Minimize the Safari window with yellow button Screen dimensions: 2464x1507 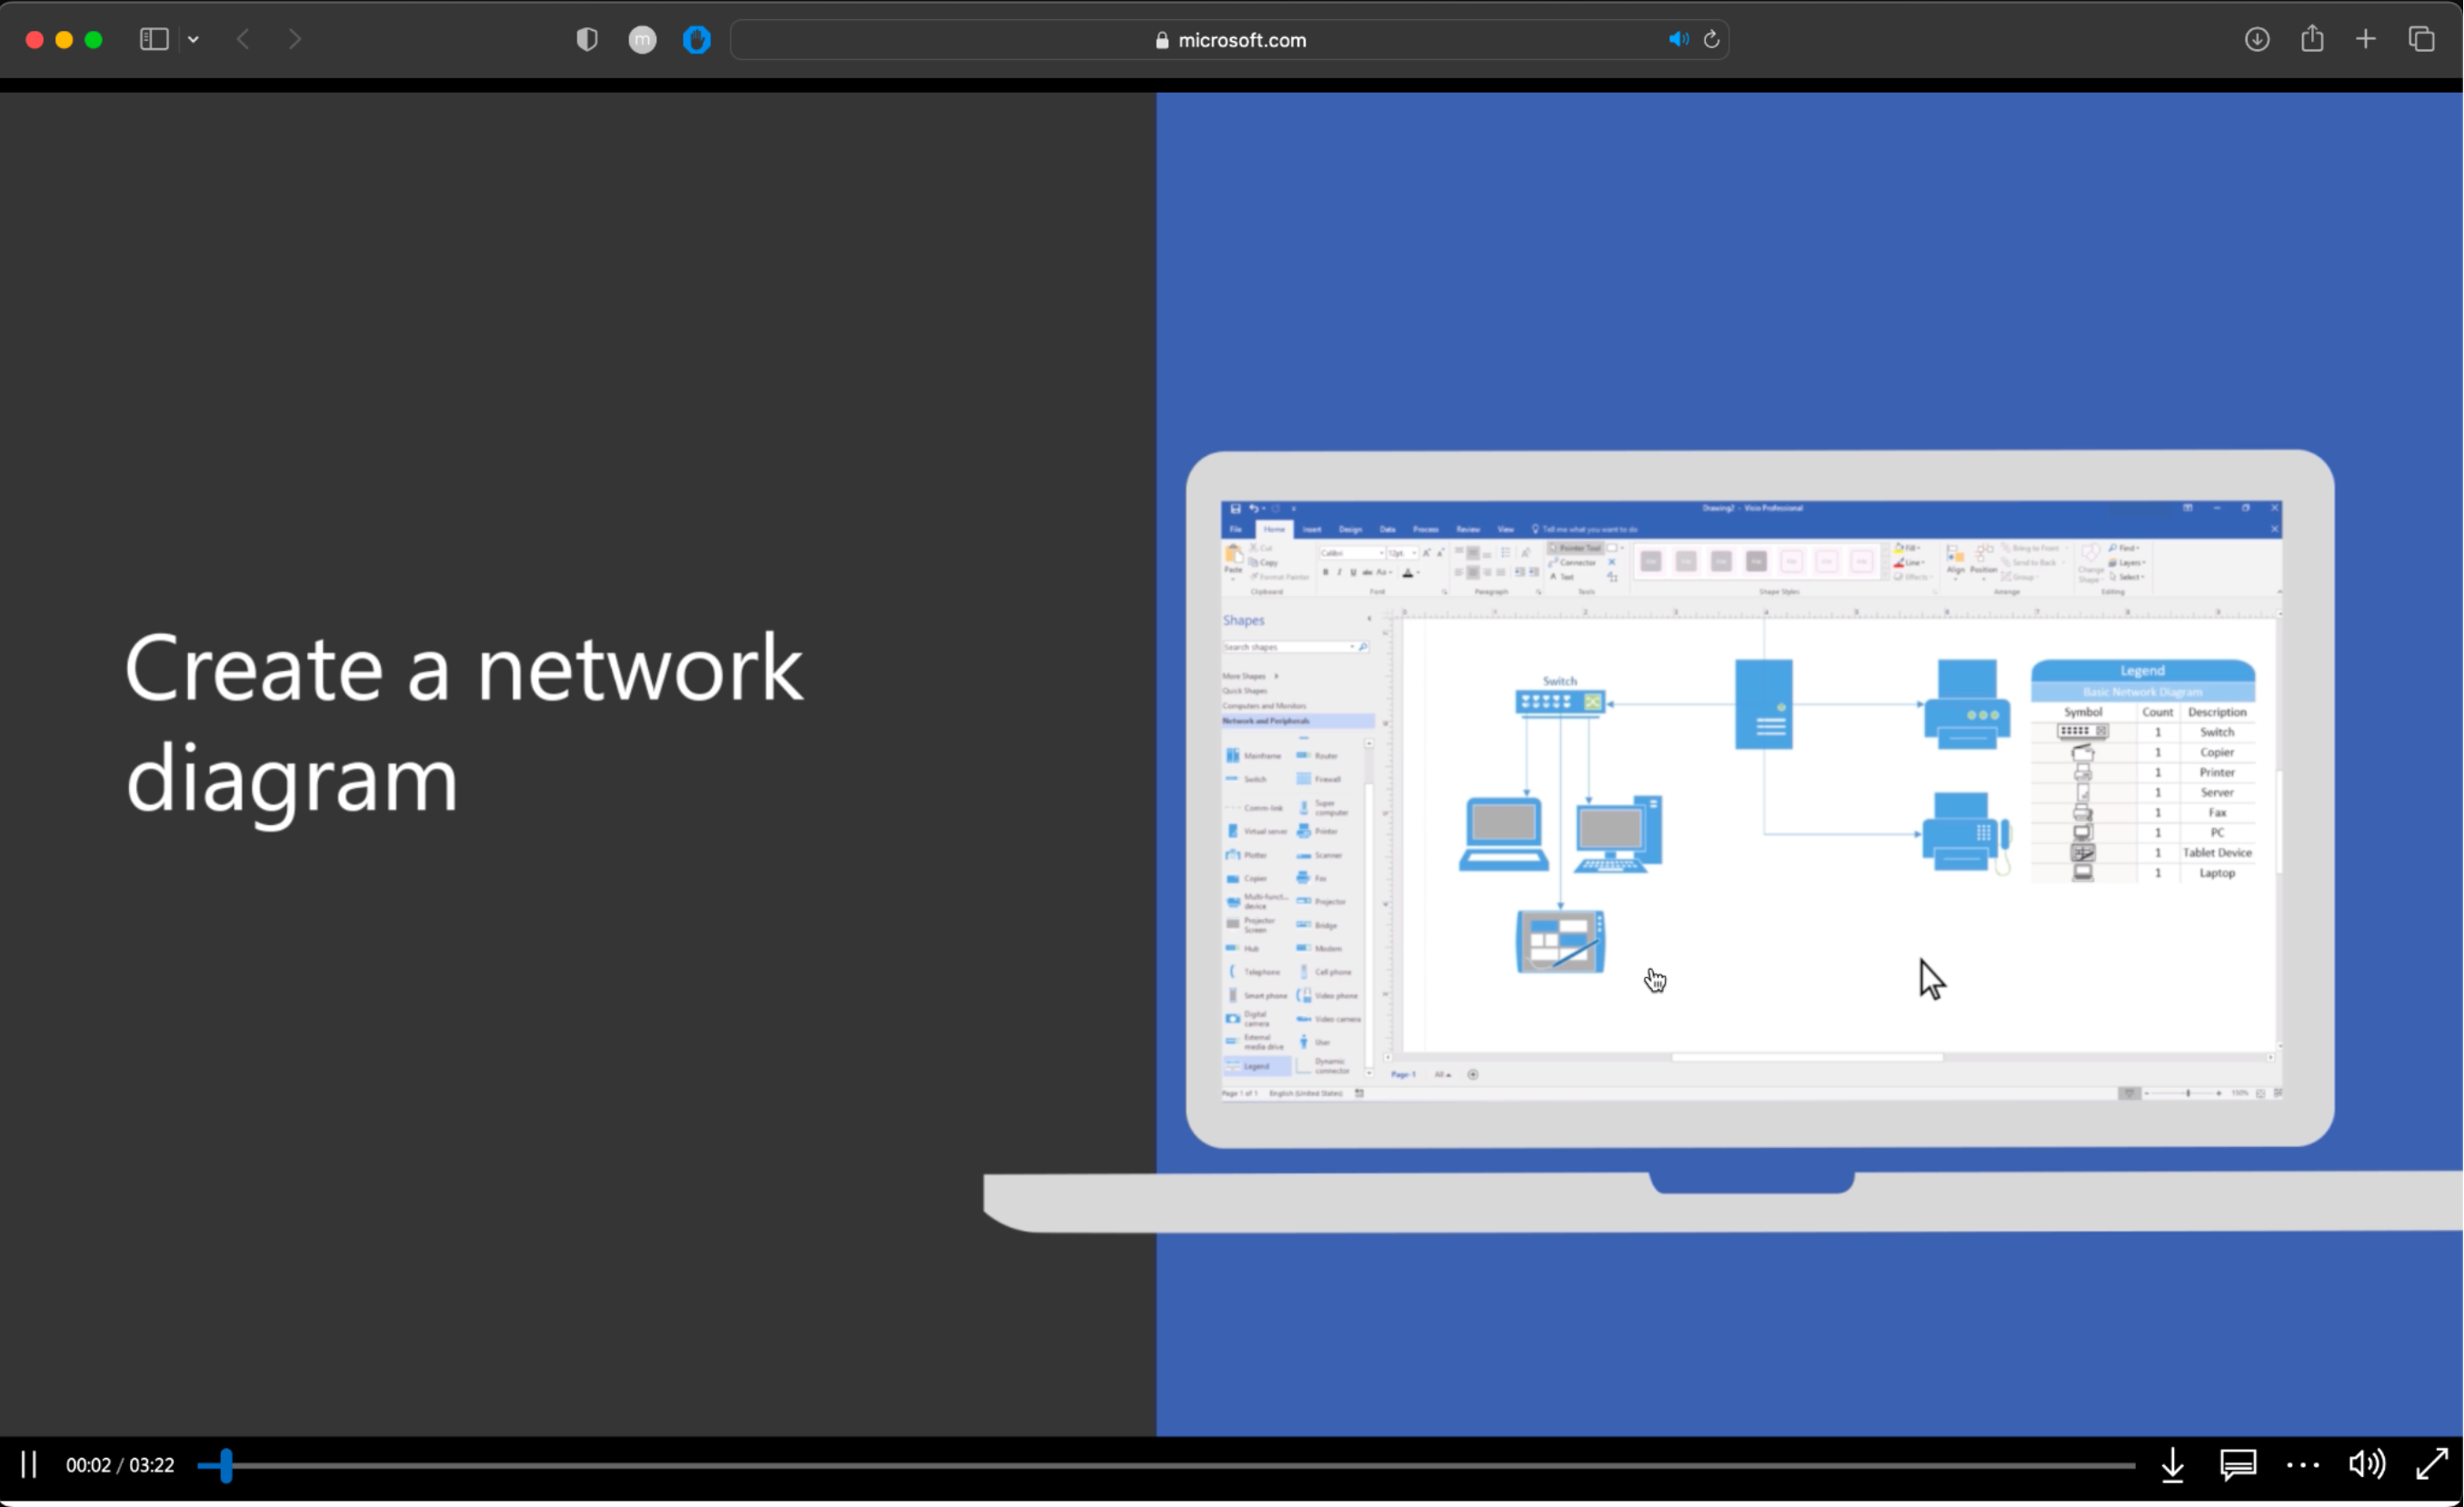point(64,40)
